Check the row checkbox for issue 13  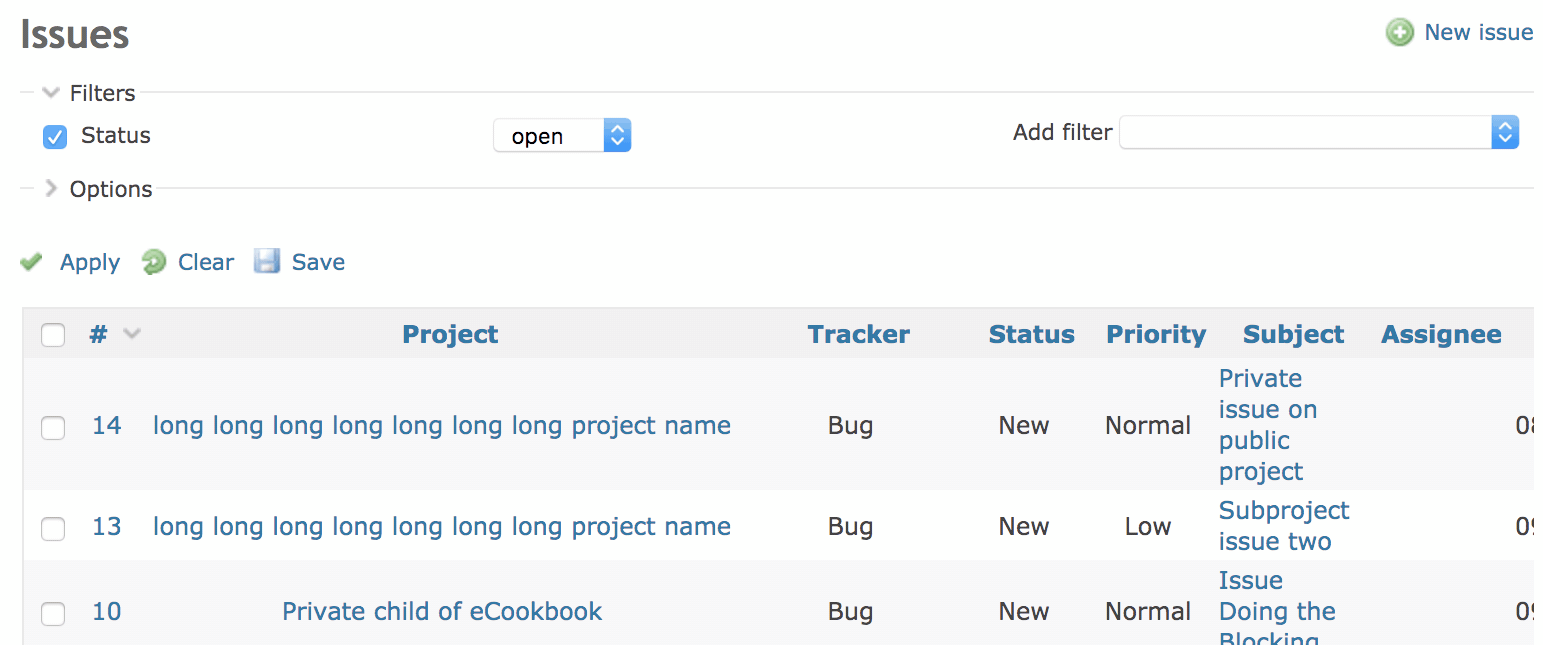(53, 528)
